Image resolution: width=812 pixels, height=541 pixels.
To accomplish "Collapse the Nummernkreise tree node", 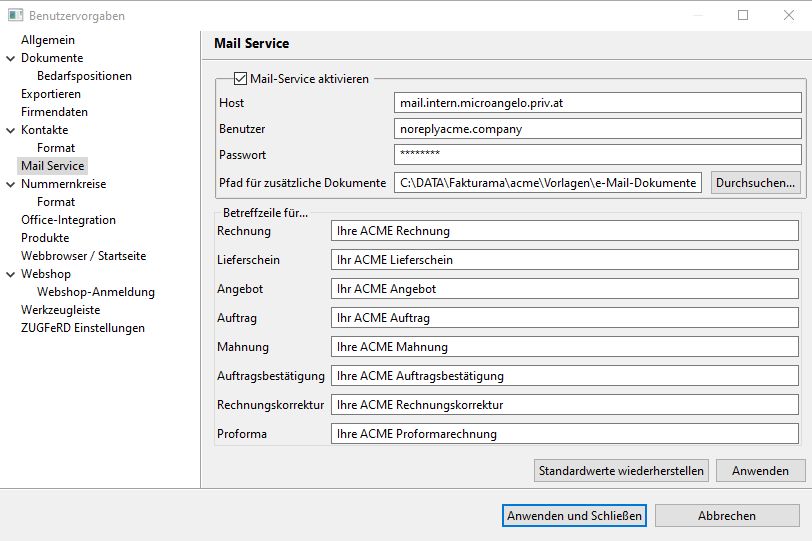I will pos(10,184).
